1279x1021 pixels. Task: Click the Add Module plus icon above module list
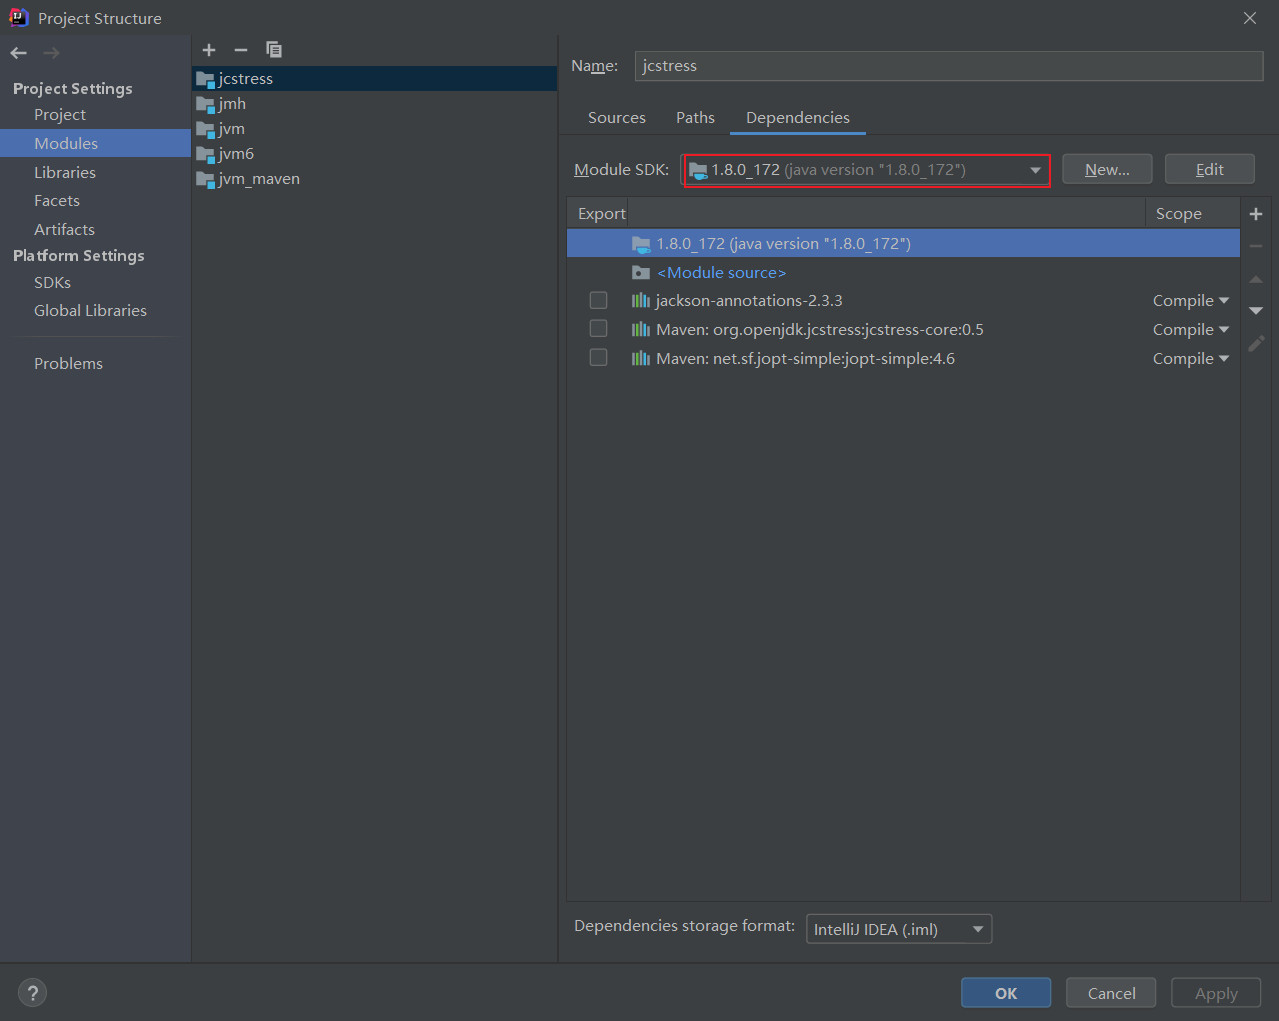tap(209, 49)
